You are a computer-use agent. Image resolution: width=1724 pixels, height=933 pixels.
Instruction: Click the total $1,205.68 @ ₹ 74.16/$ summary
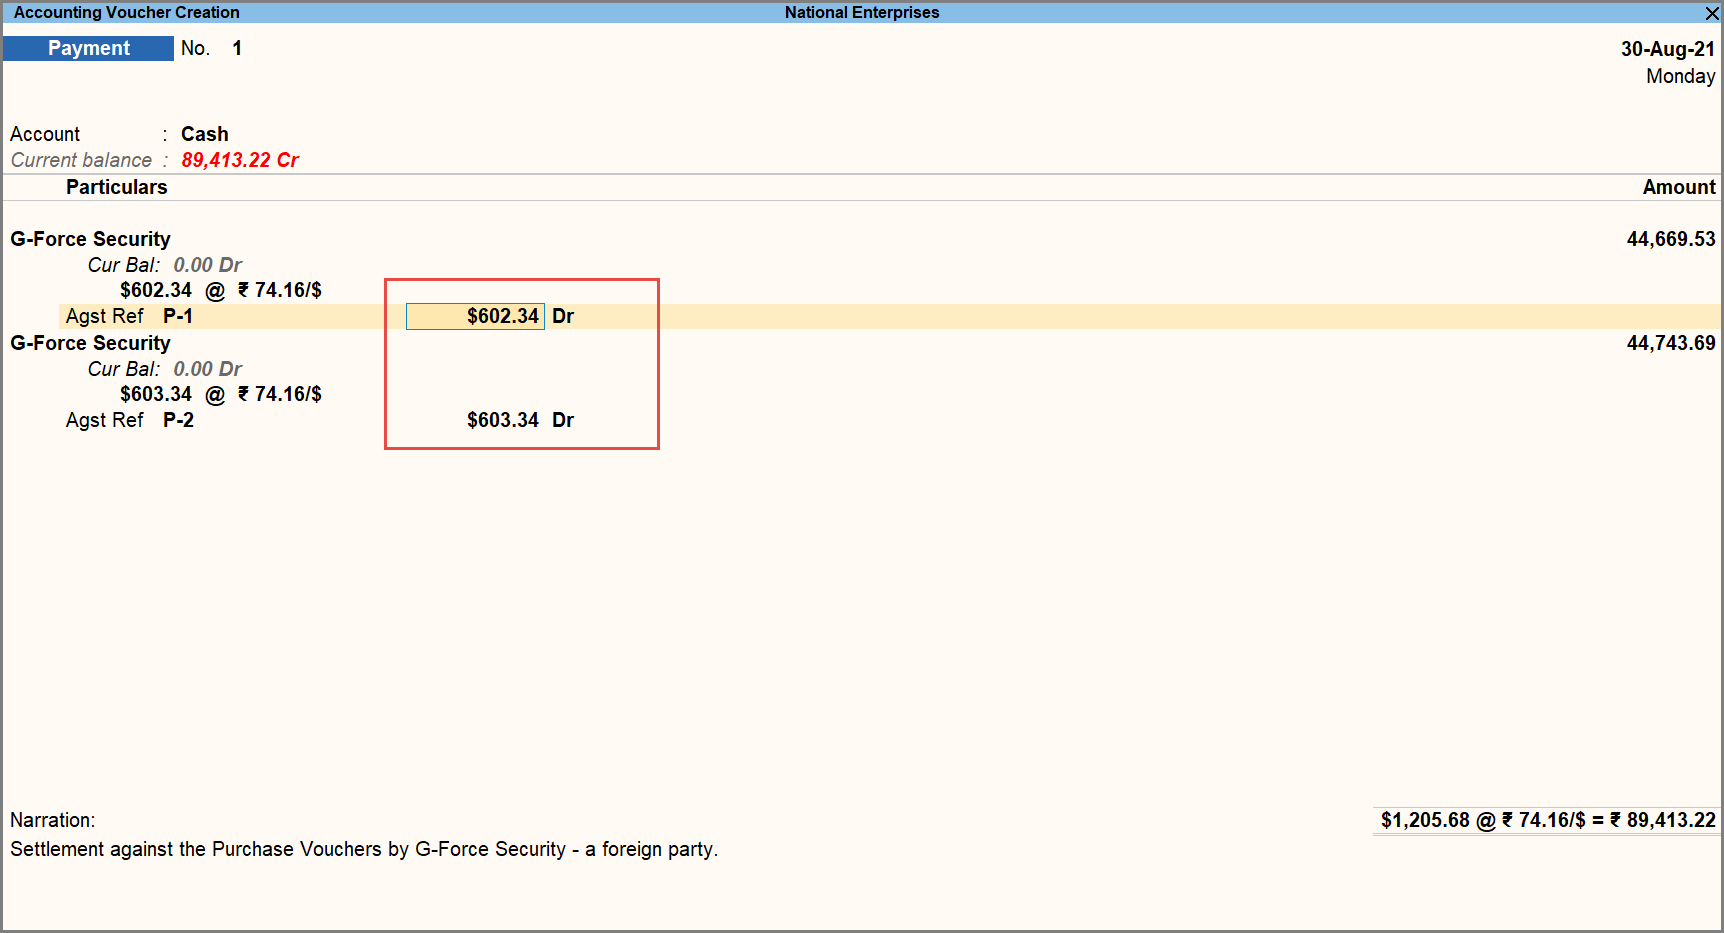[x=1547, y=820]
